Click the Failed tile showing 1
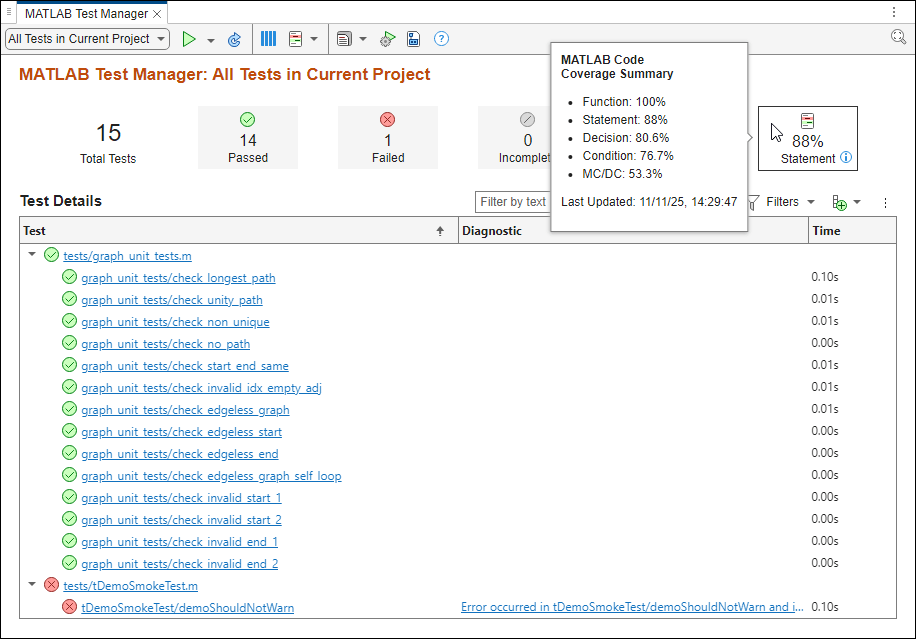This screenshot has width=916, height=639. (388, 138)
